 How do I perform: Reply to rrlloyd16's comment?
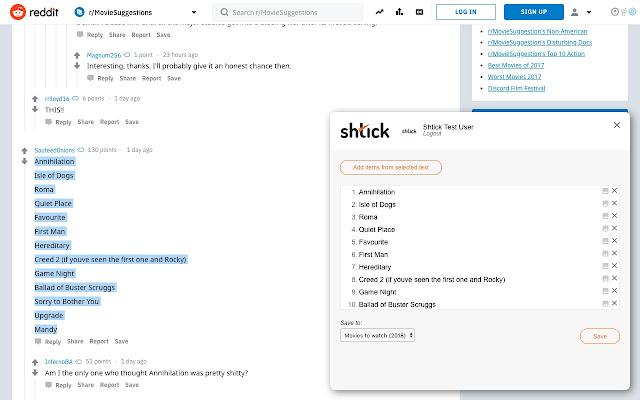(58, 122)
